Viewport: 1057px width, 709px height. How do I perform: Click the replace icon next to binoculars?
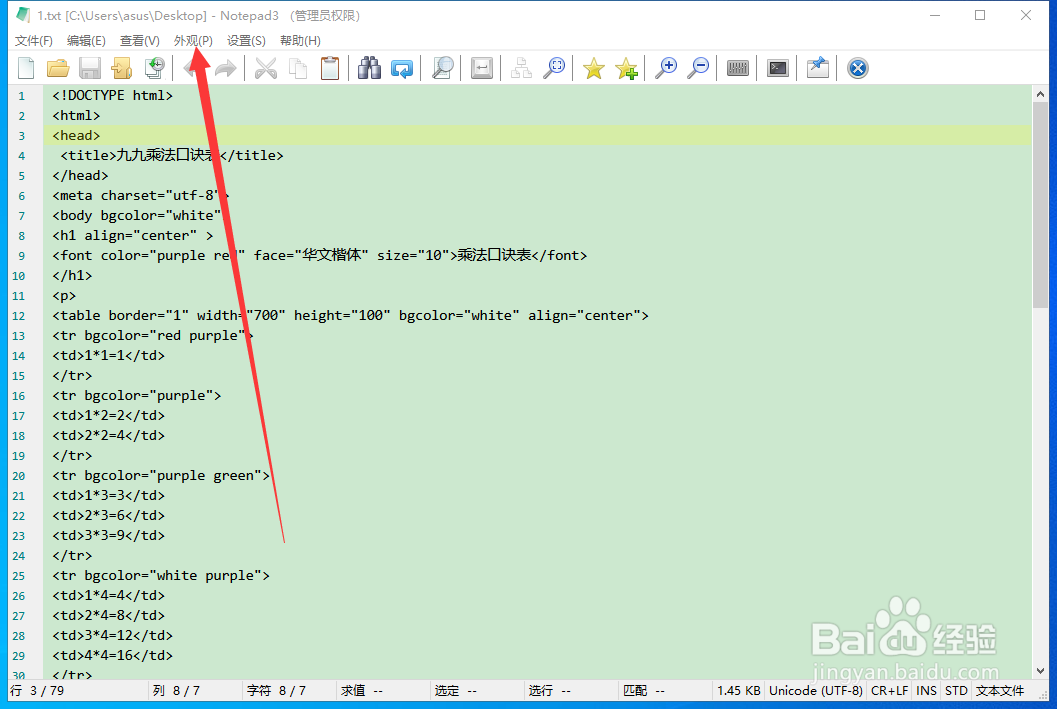click(x=402, y=68)
